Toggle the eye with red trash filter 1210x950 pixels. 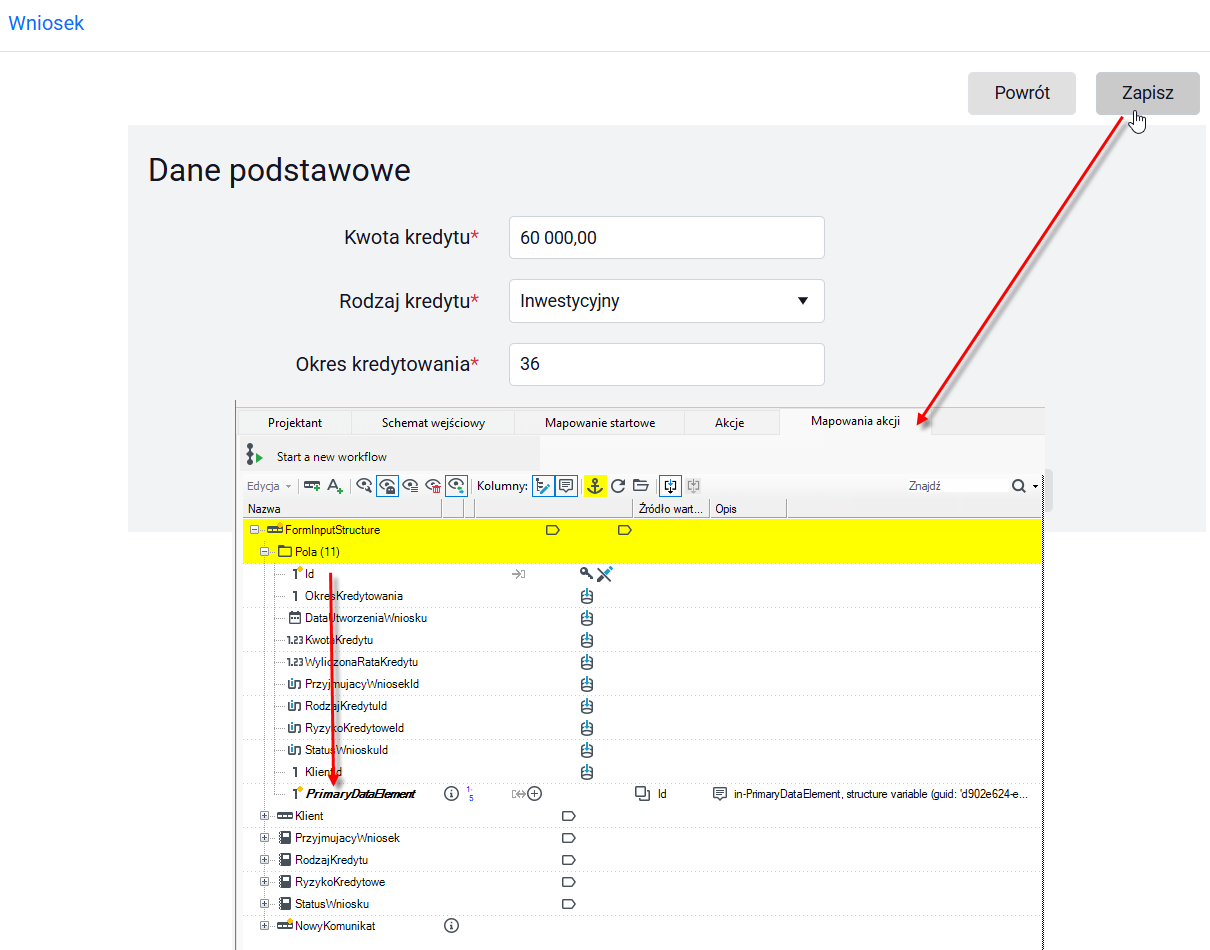[433, 486]
